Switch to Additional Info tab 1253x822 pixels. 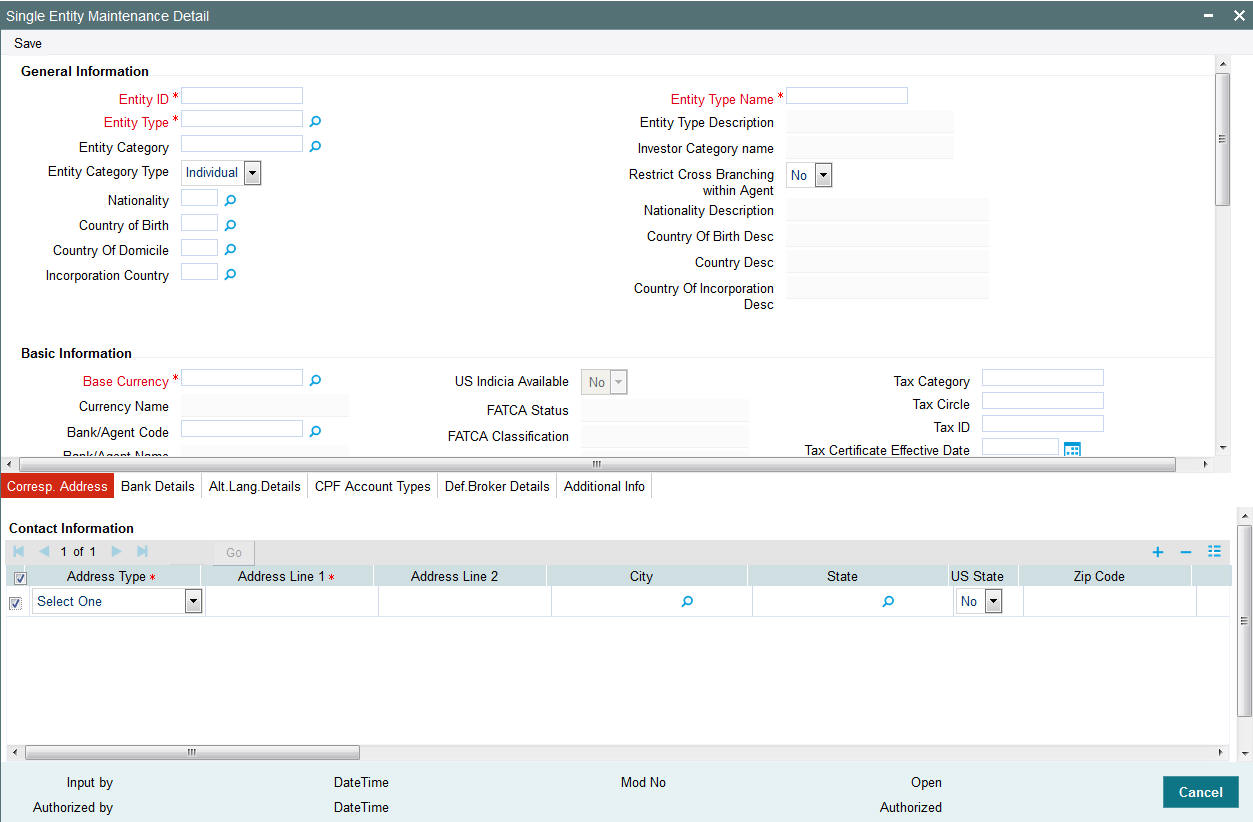605,486
